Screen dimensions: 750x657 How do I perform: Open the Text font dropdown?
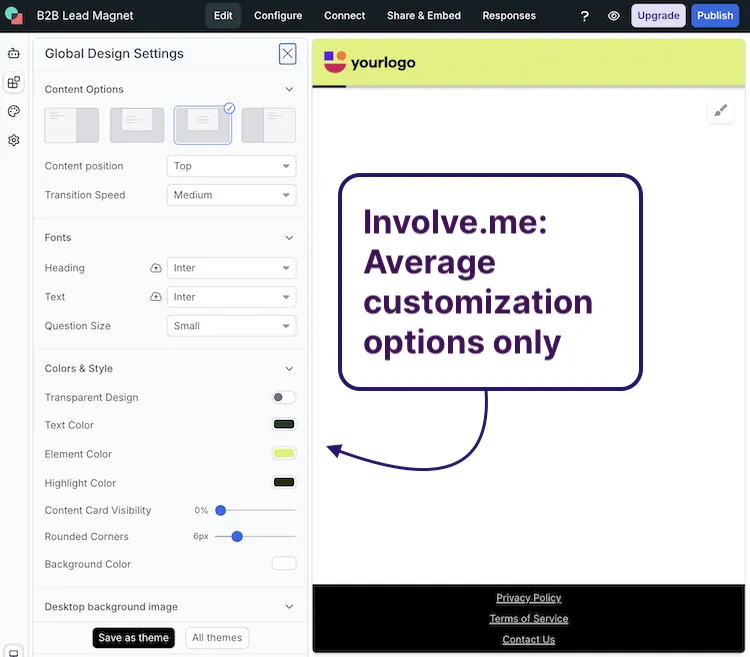232,297
